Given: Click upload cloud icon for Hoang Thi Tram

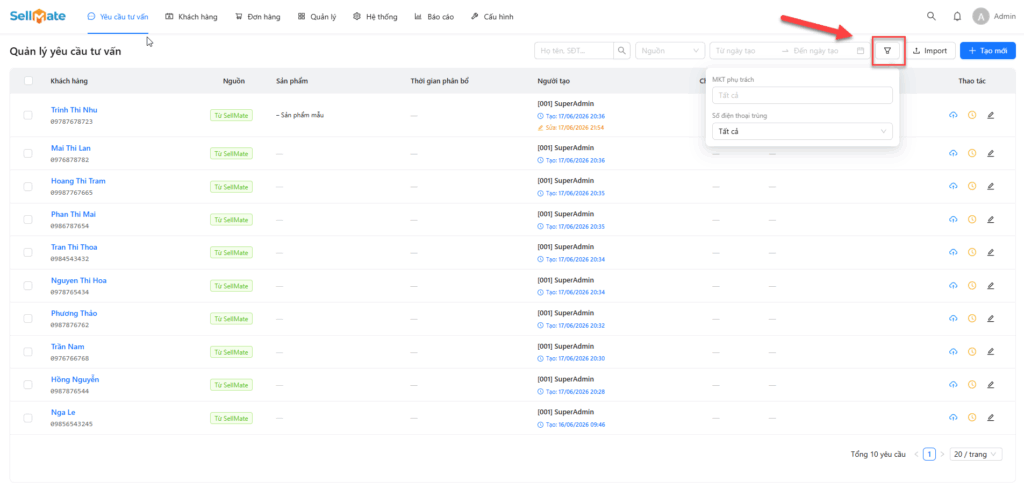Looking at the screenshot, I should click(953, 186).
